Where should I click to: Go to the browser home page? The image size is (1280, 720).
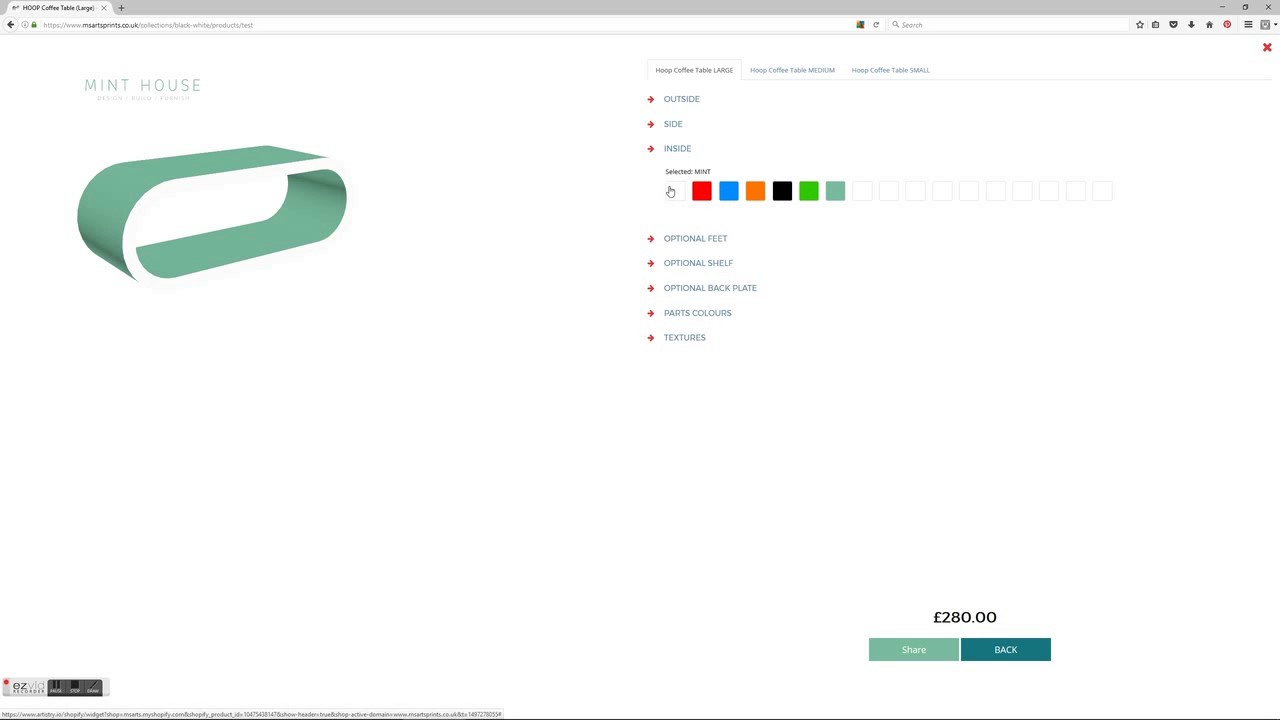click(x=1209, y=24)
